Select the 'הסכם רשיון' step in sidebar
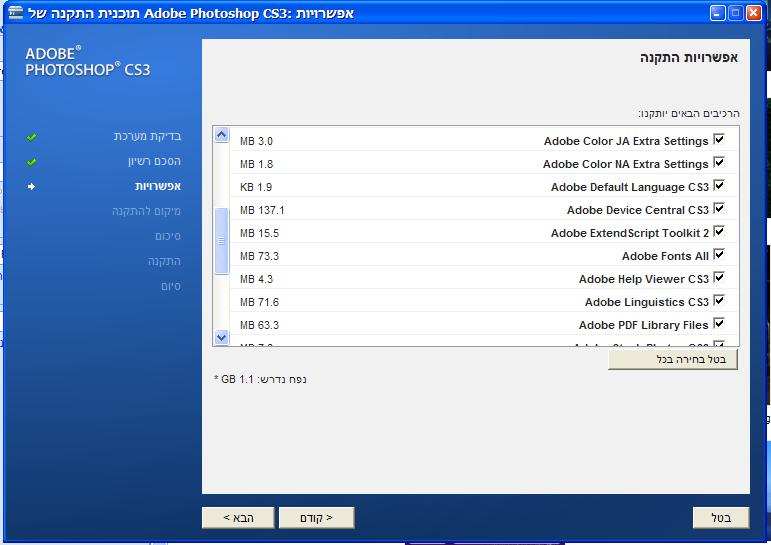This screenshot has width=771, height=545. tap(154, 161)
